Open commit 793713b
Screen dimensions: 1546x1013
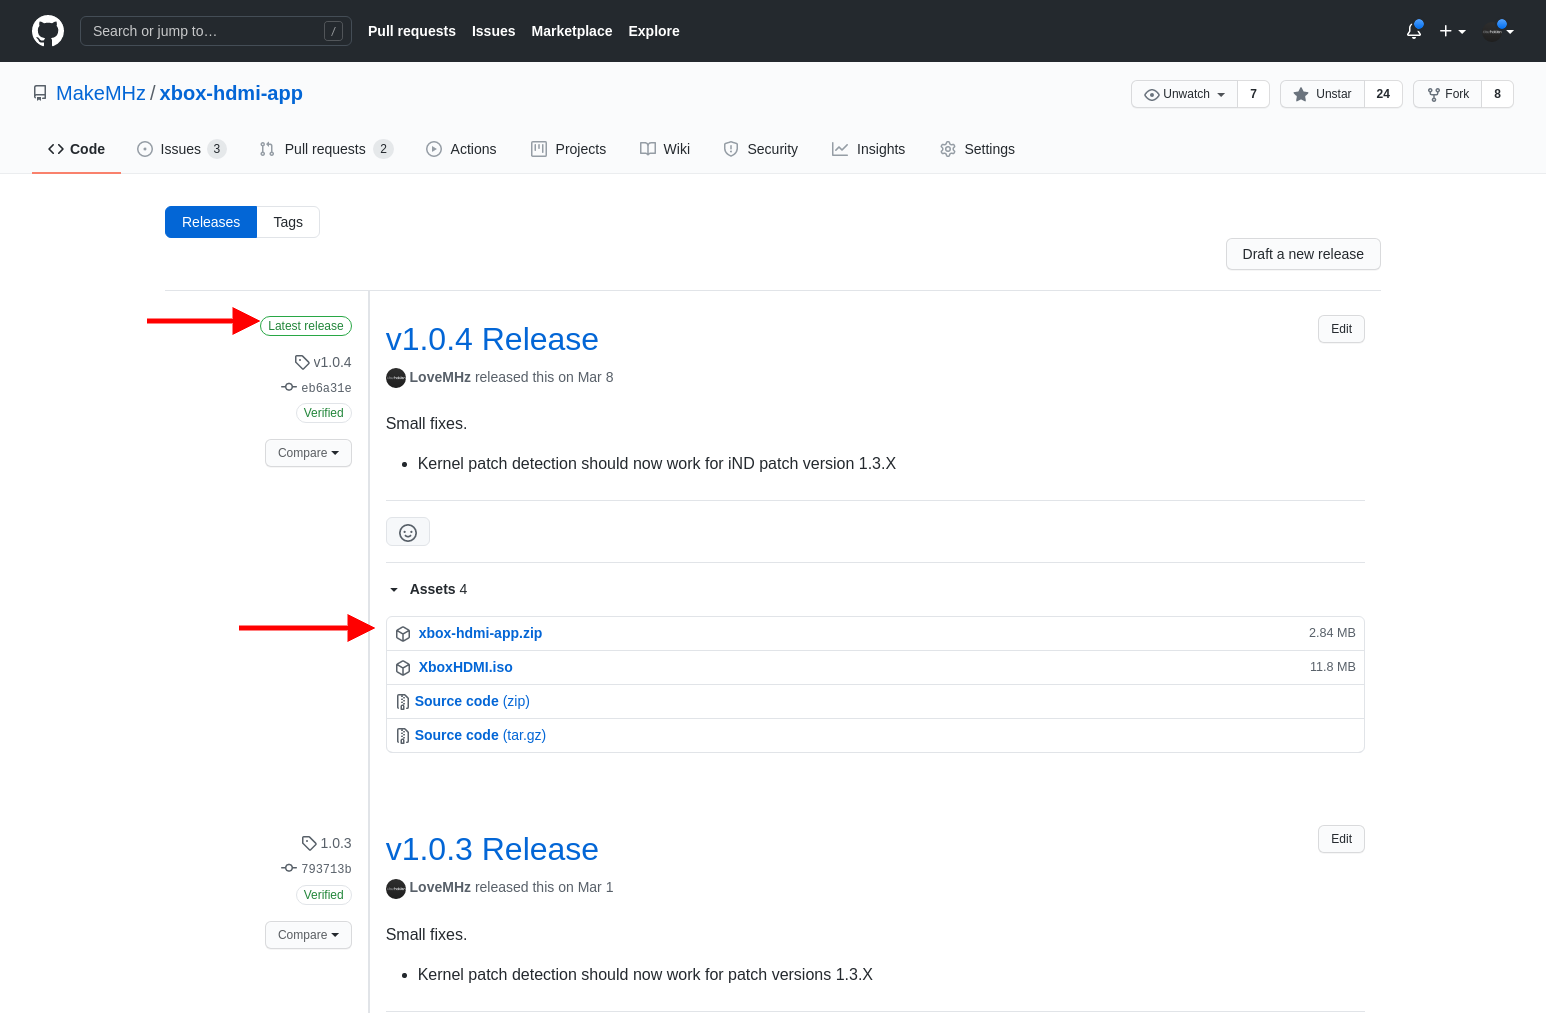pyautogui.click(x=316, y=869)
